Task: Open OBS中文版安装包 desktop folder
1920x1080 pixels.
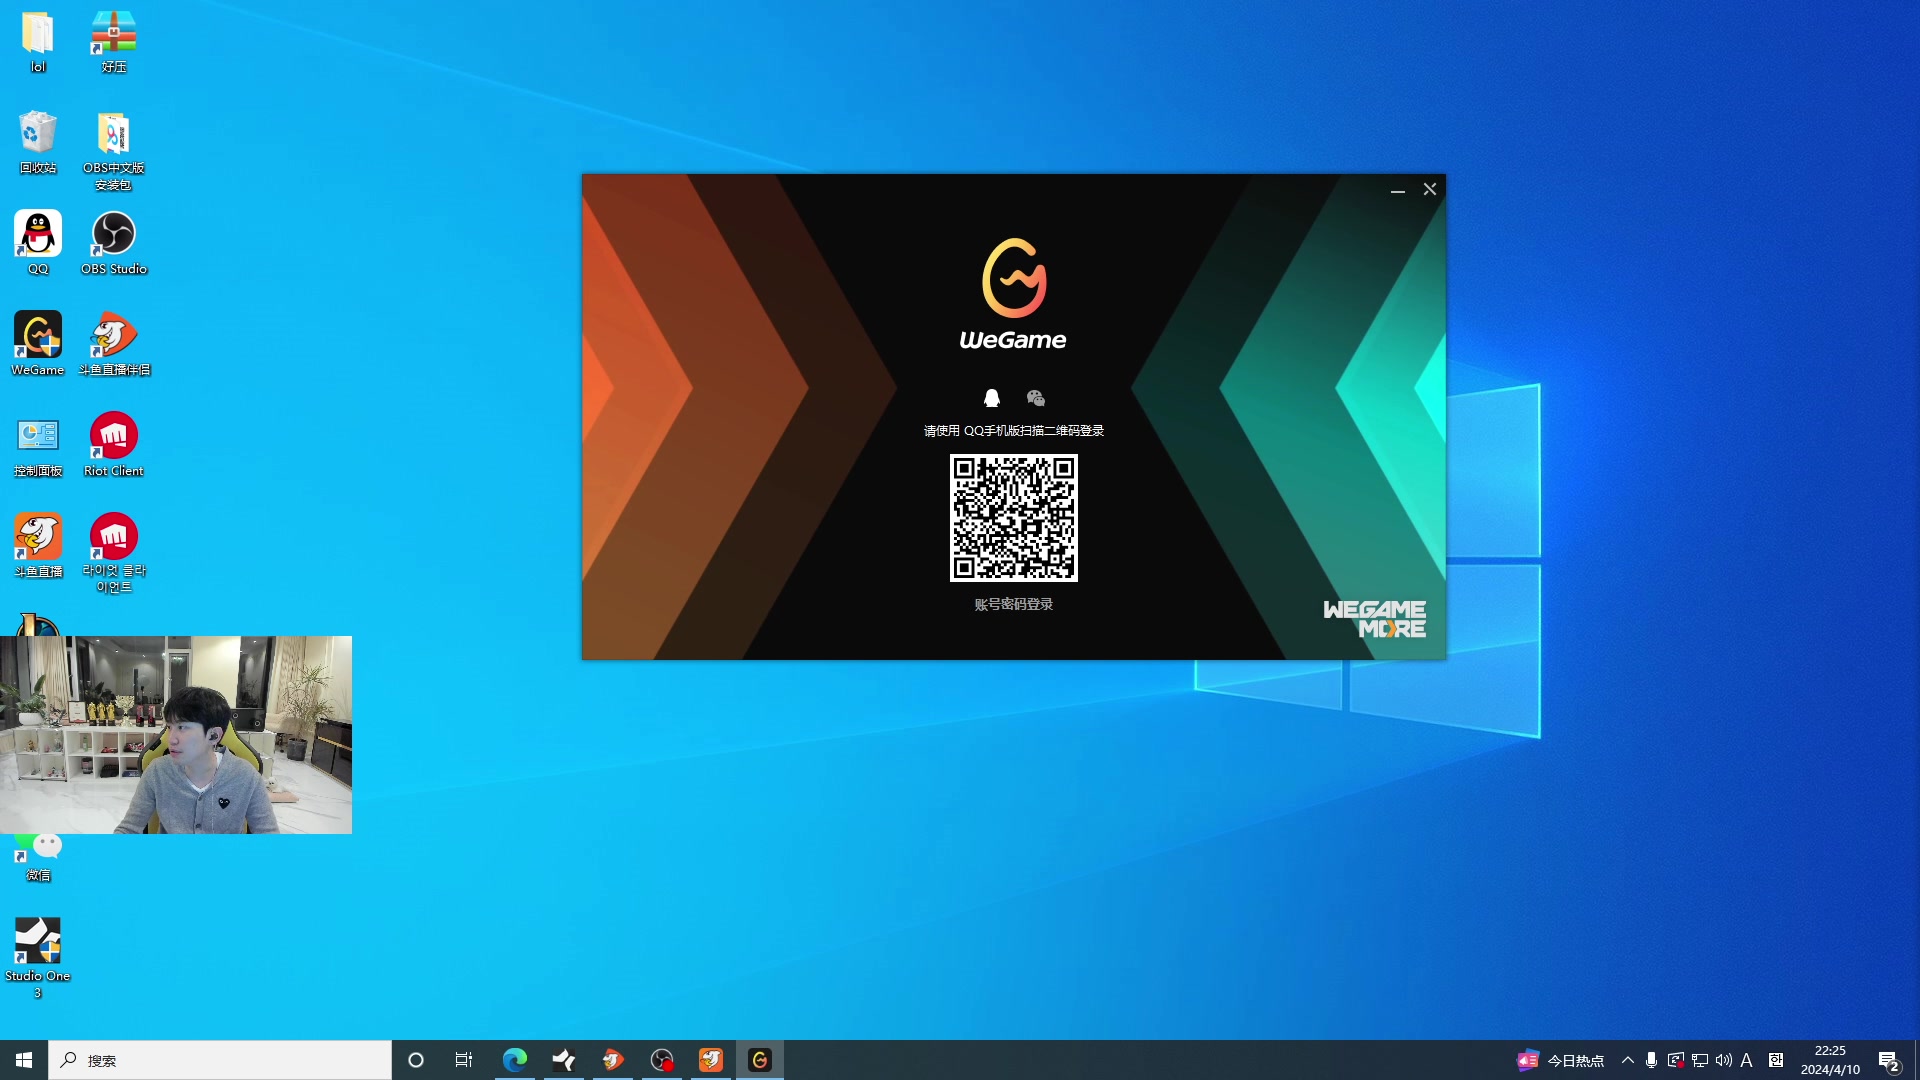Action: [x=114, y=151]
